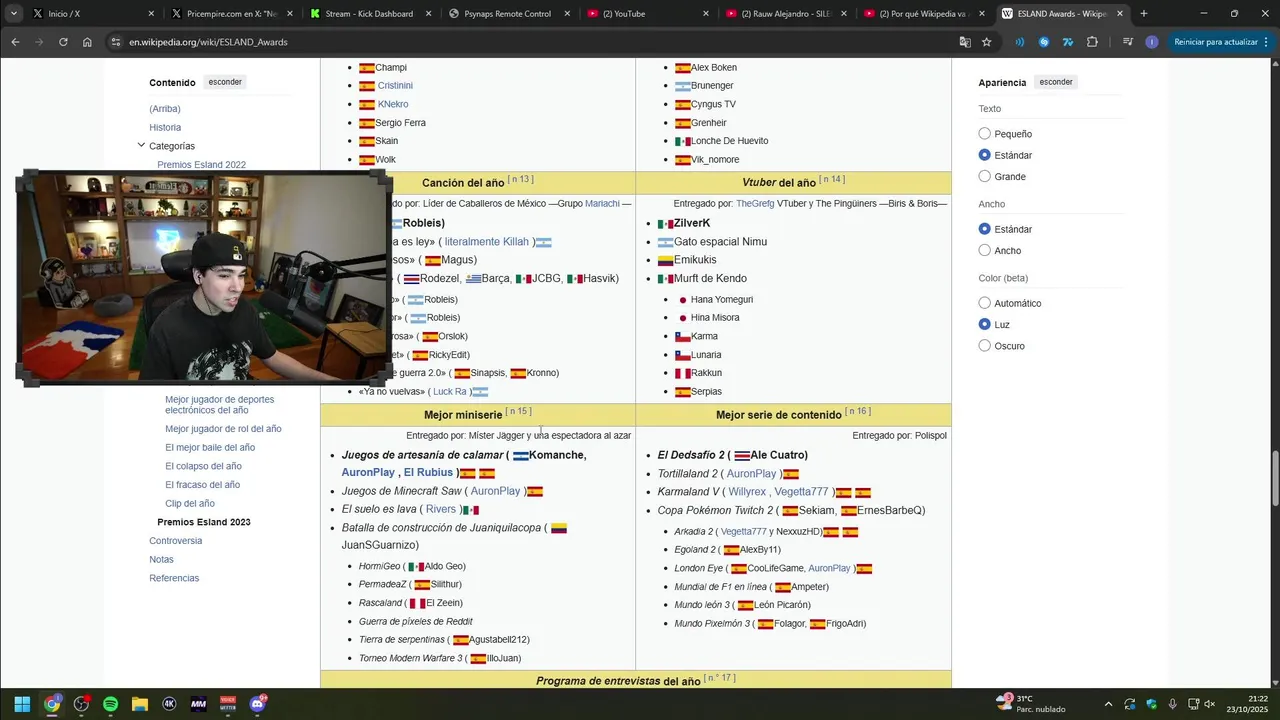Open Voicemeeter from taskbar
The image size is (1280, 720).
click(x=228, y=704)
